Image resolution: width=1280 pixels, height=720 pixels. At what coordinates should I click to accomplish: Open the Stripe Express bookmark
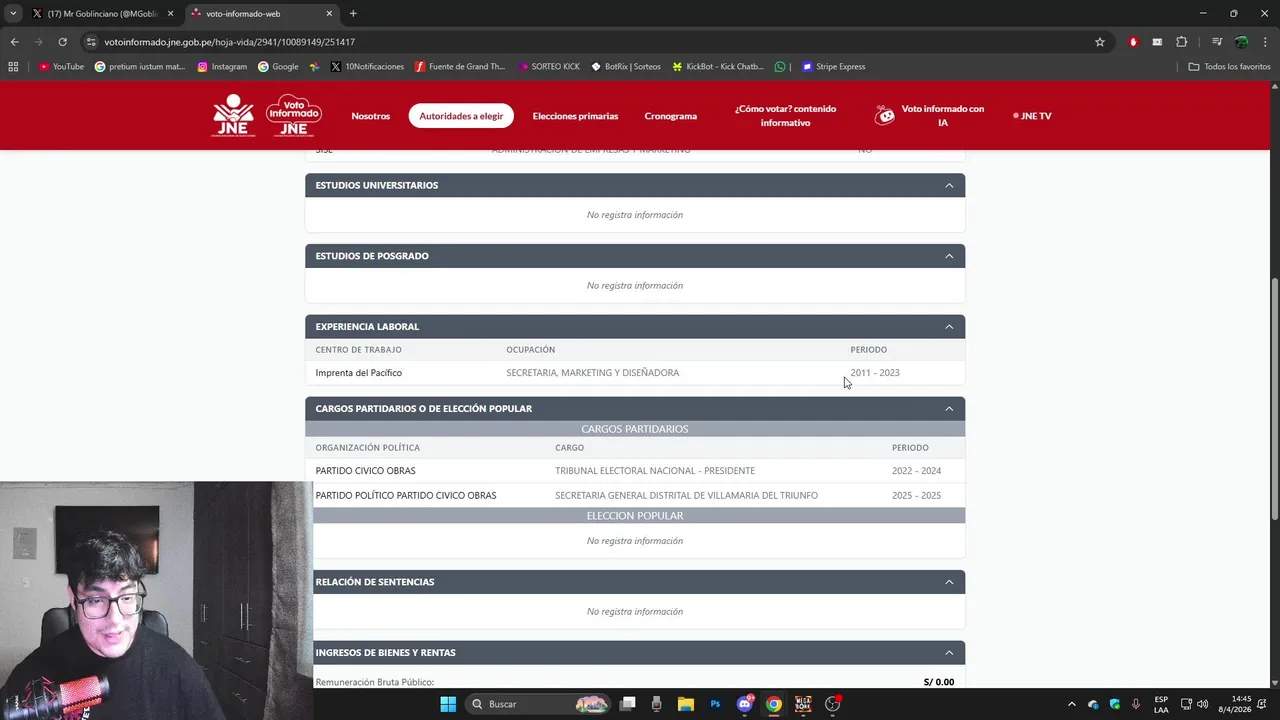(834, 67)
